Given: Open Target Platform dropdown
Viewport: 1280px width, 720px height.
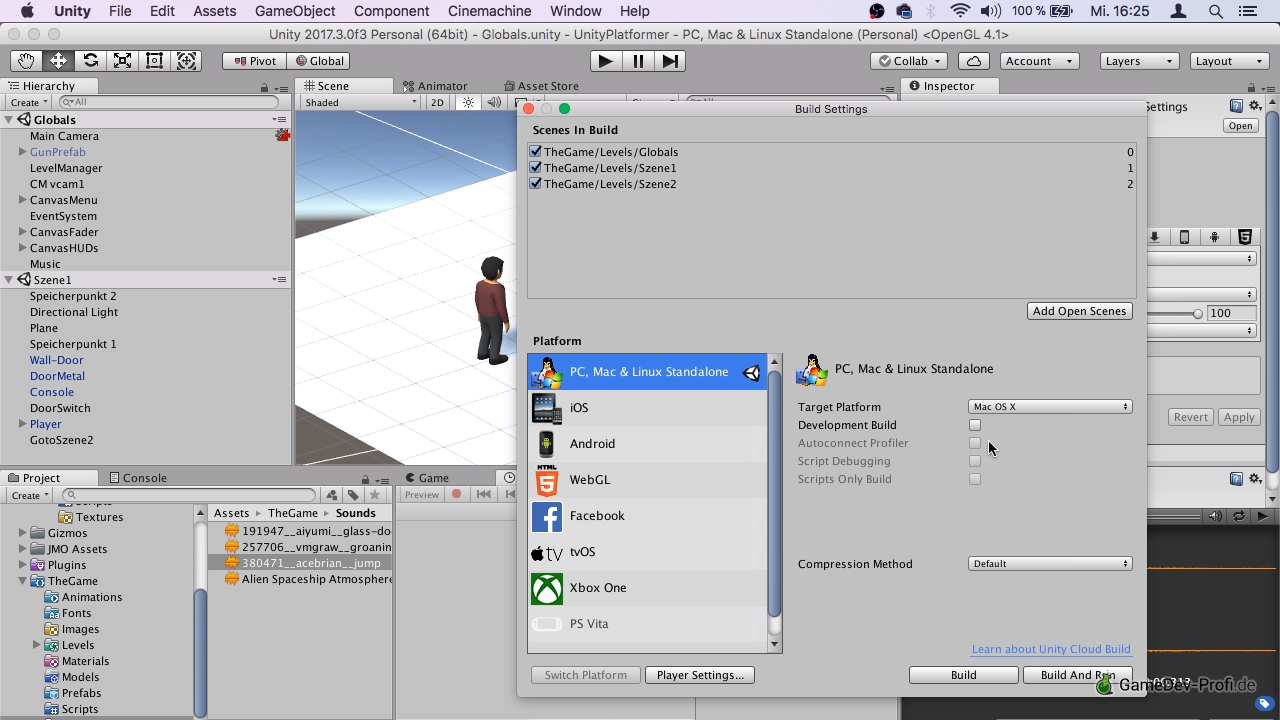Looking at the screenshot, I should click(1050, 407).
